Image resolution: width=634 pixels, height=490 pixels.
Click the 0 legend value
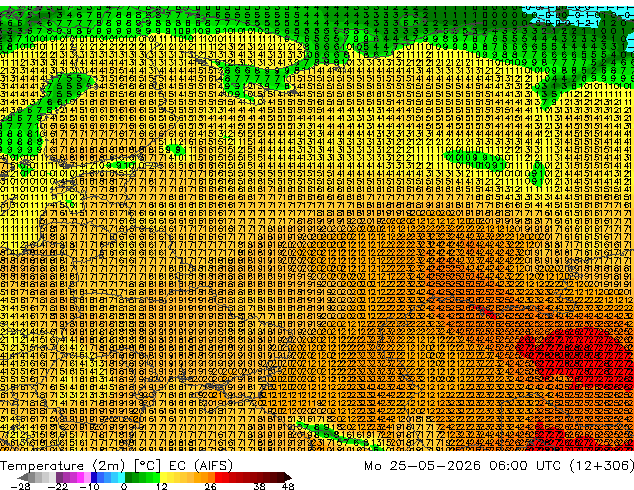click(125, 486)
